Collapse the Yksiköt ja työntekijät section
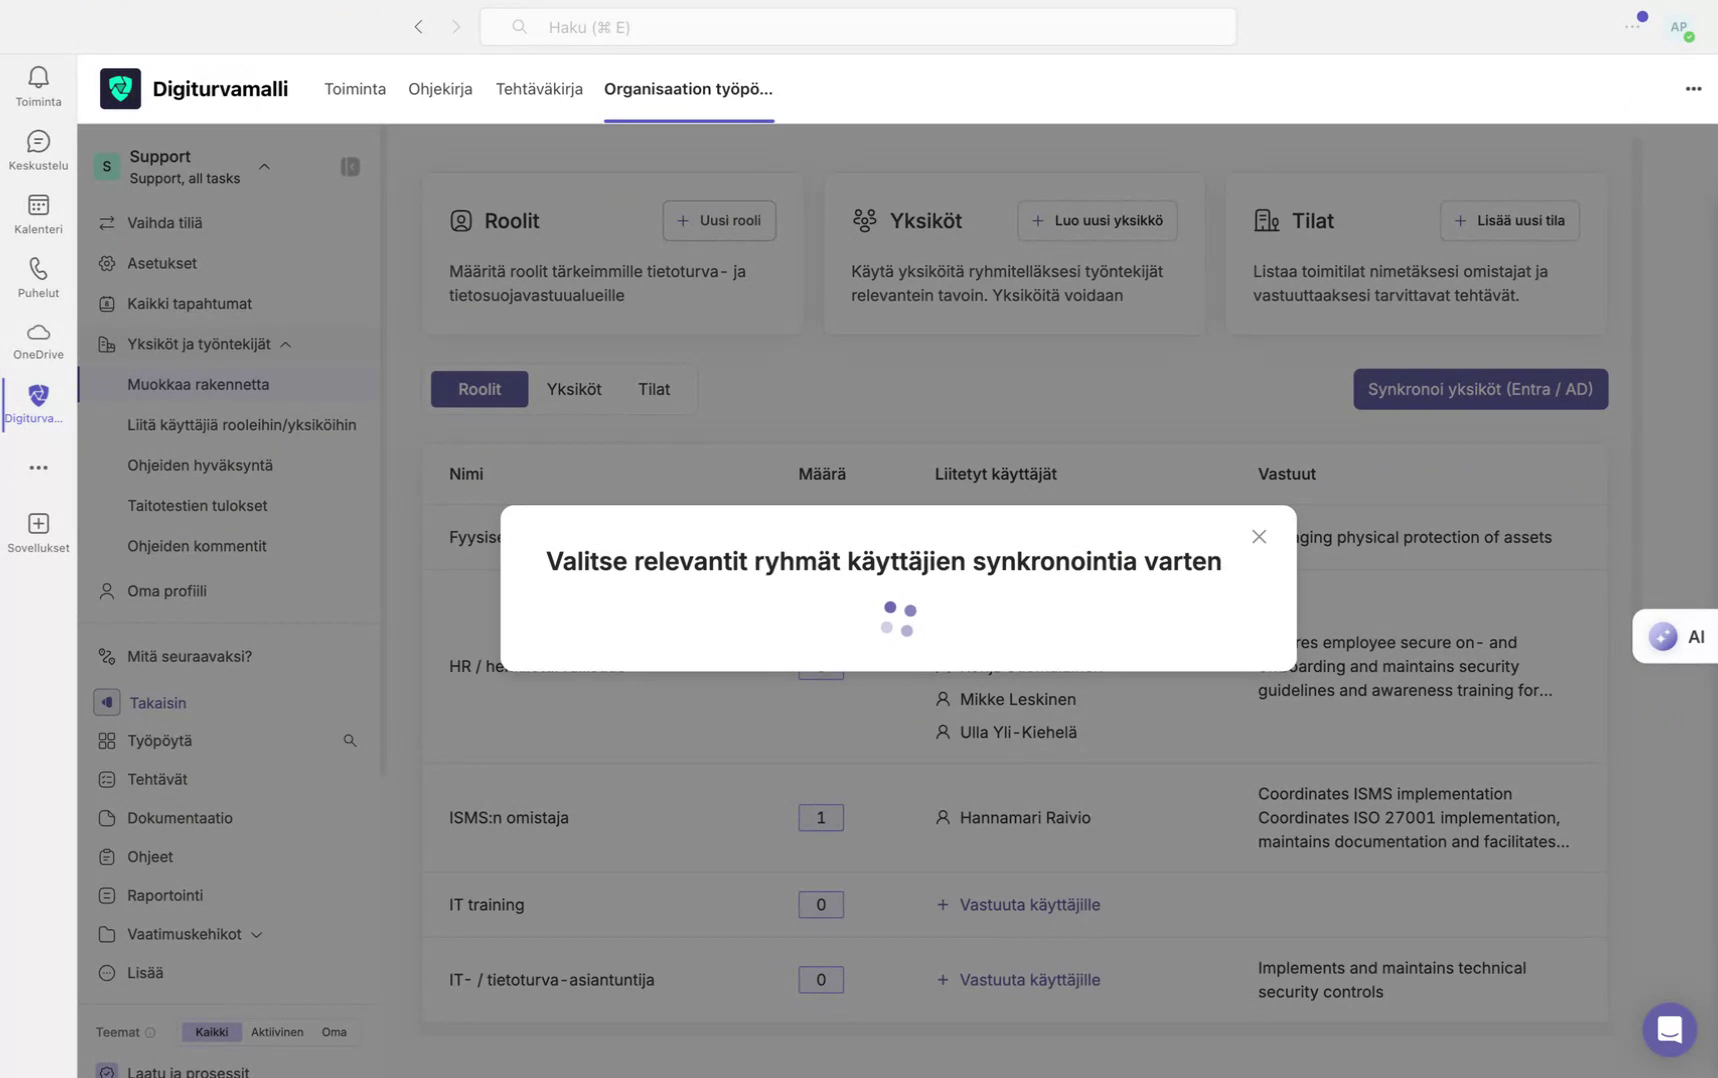The height and width of the screenshot is (1078, 1718). tap(286, 344)
